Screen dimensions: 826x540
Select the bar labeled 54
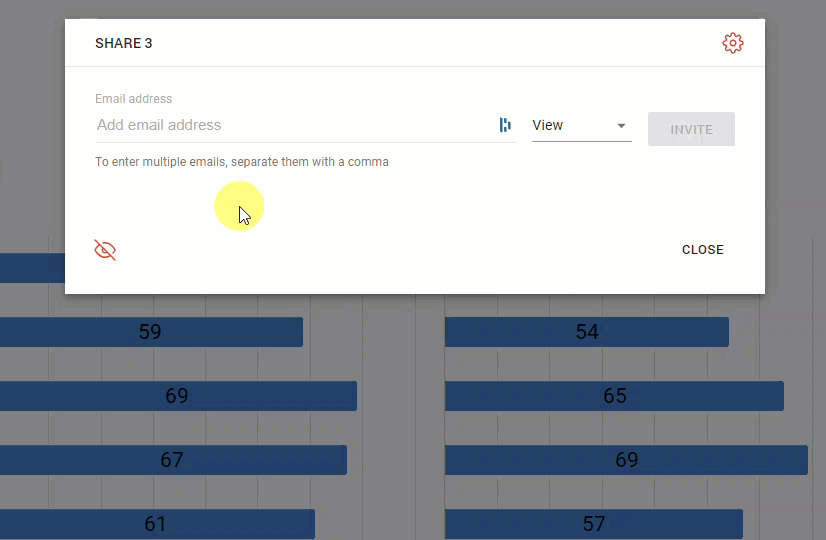click(587, 332)
